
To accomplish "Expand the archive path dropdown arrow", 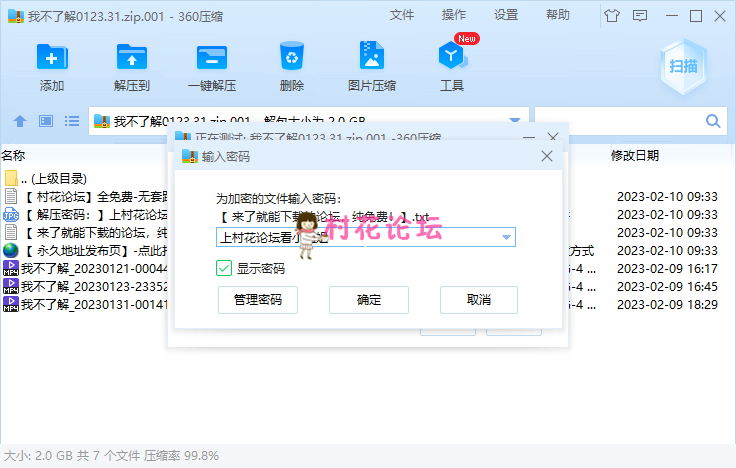I will [515, 119].
